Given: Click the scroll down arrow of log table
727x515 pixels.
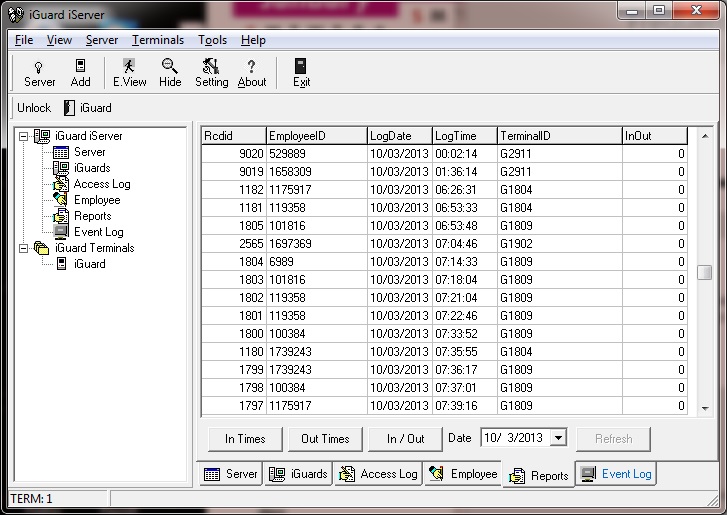Looking at the screenshot, I should 705,408.
